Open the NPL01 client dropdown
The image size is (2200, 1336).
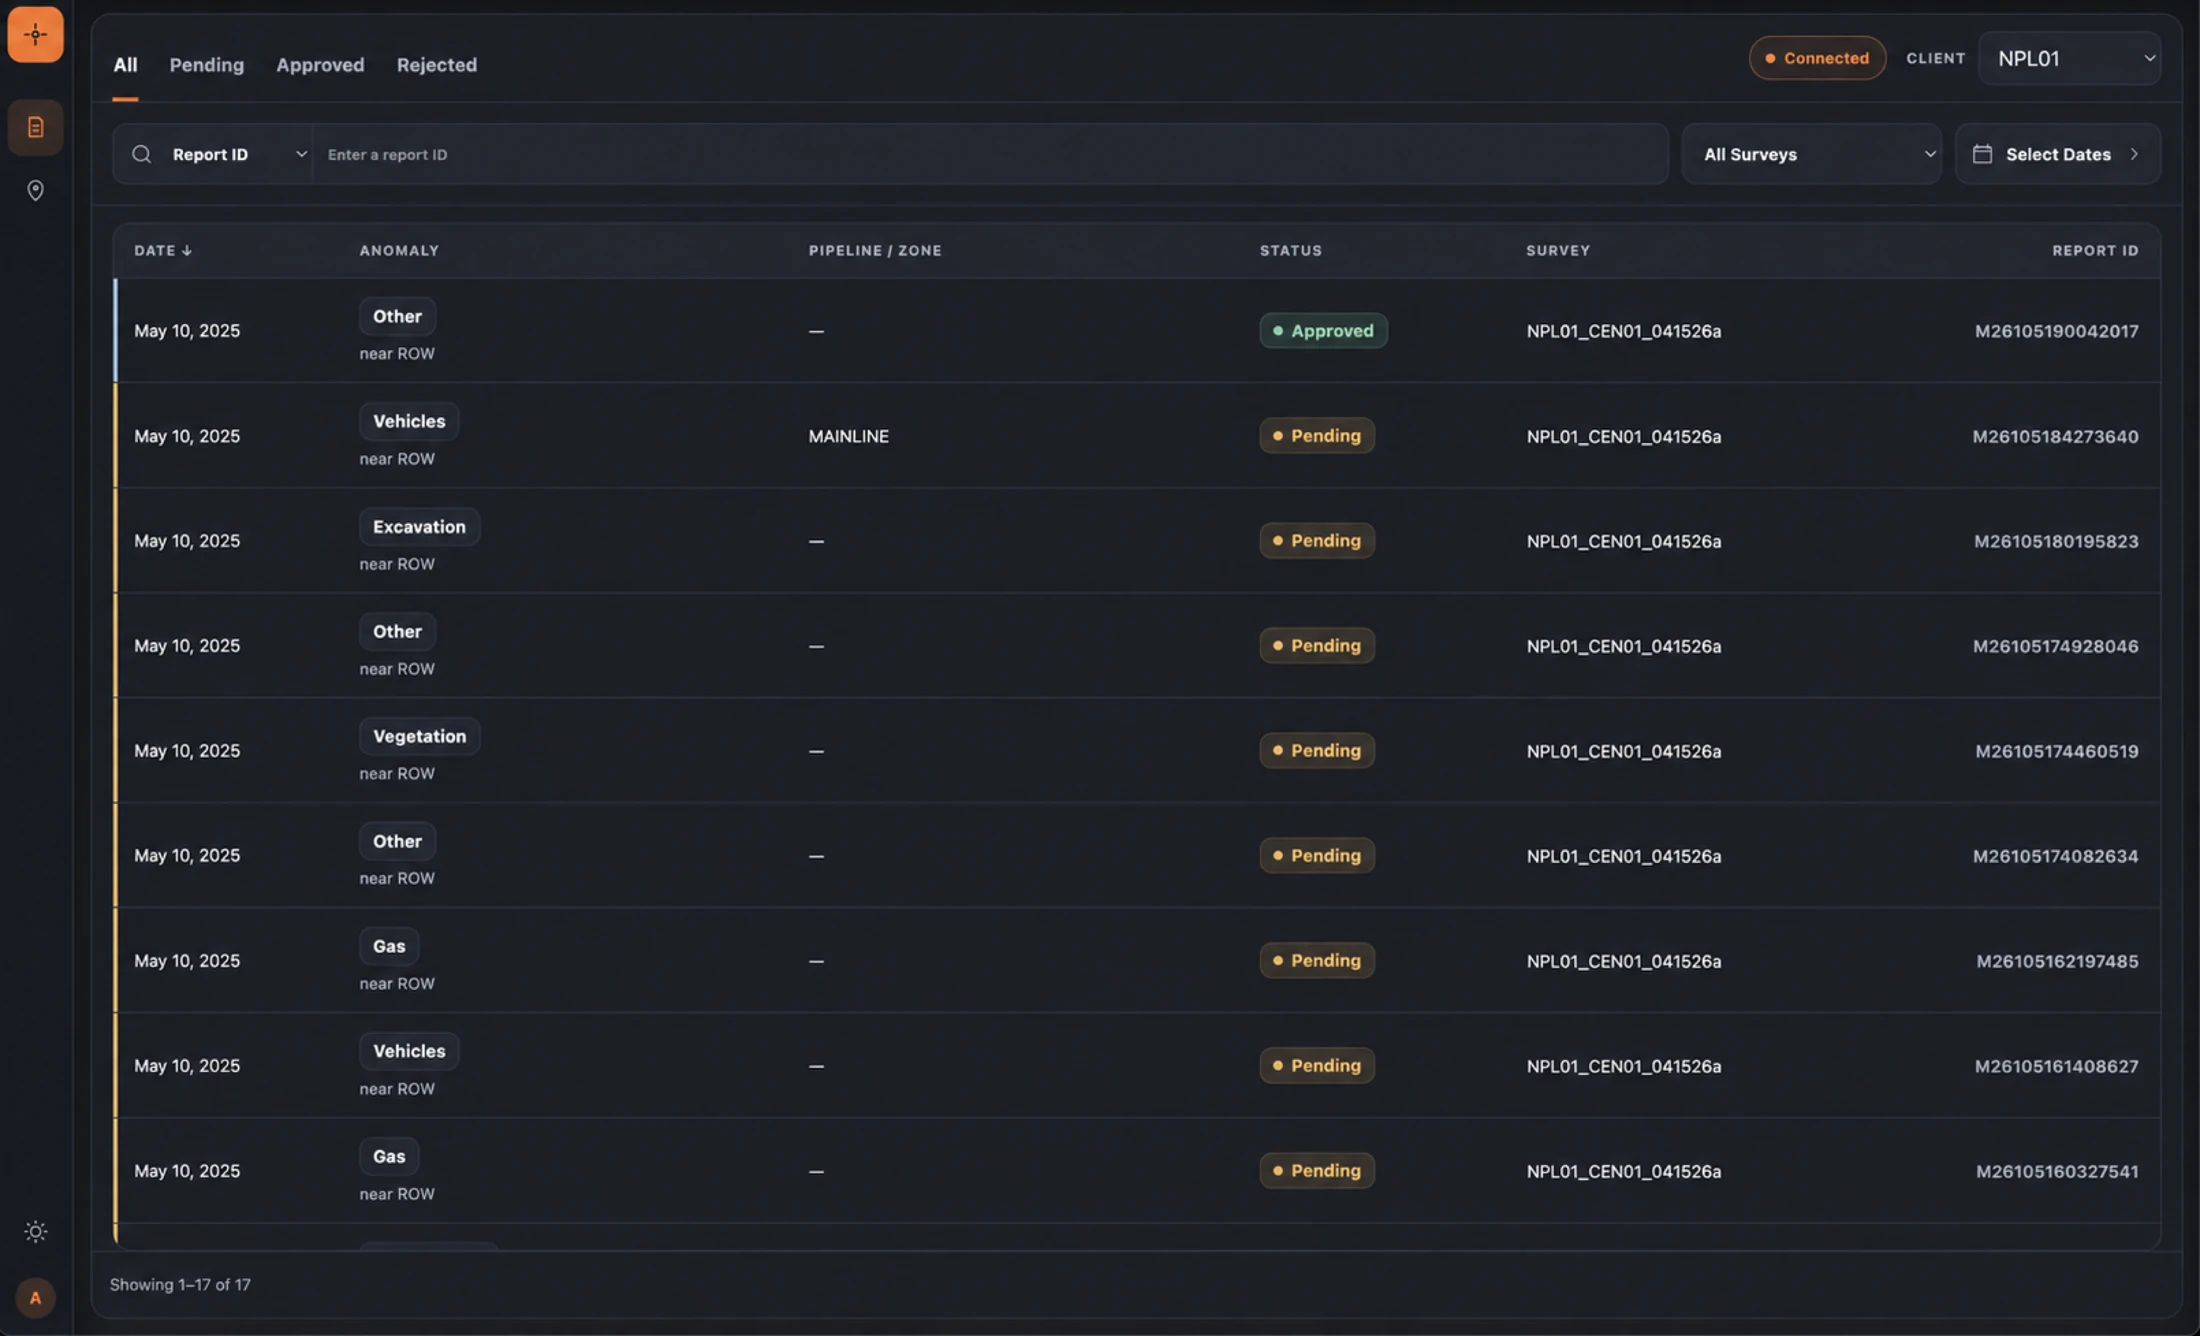[x=2069, y=58]
